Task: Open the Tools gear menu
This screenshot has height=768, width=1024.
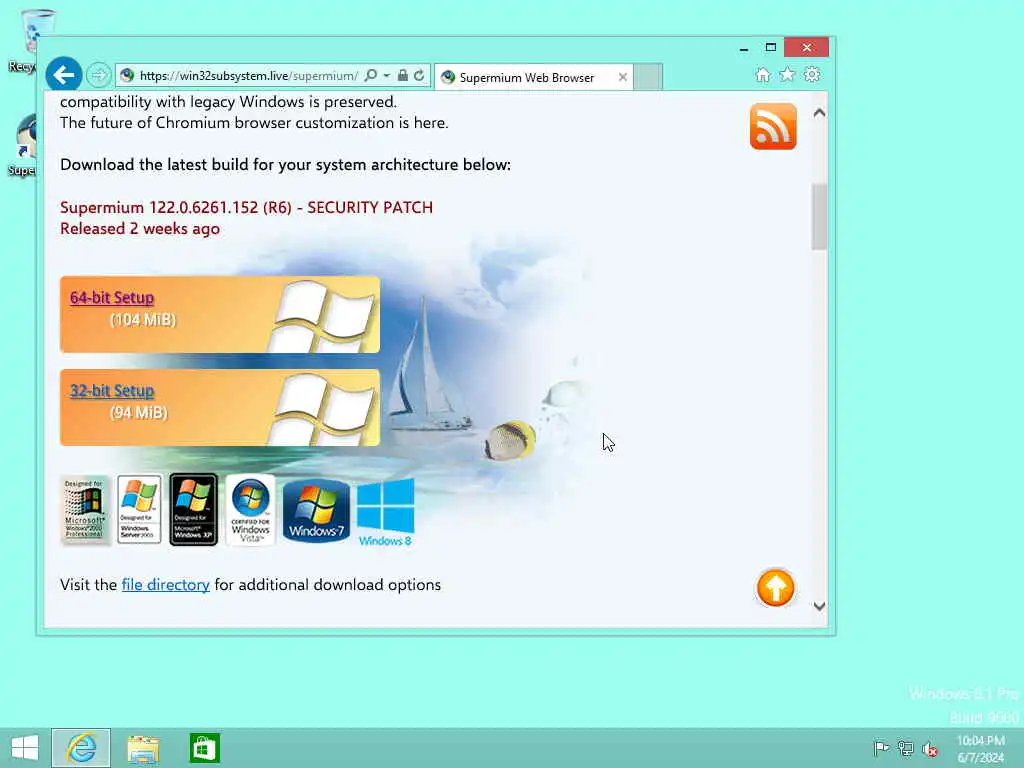Action: click(x=812, y=74)
